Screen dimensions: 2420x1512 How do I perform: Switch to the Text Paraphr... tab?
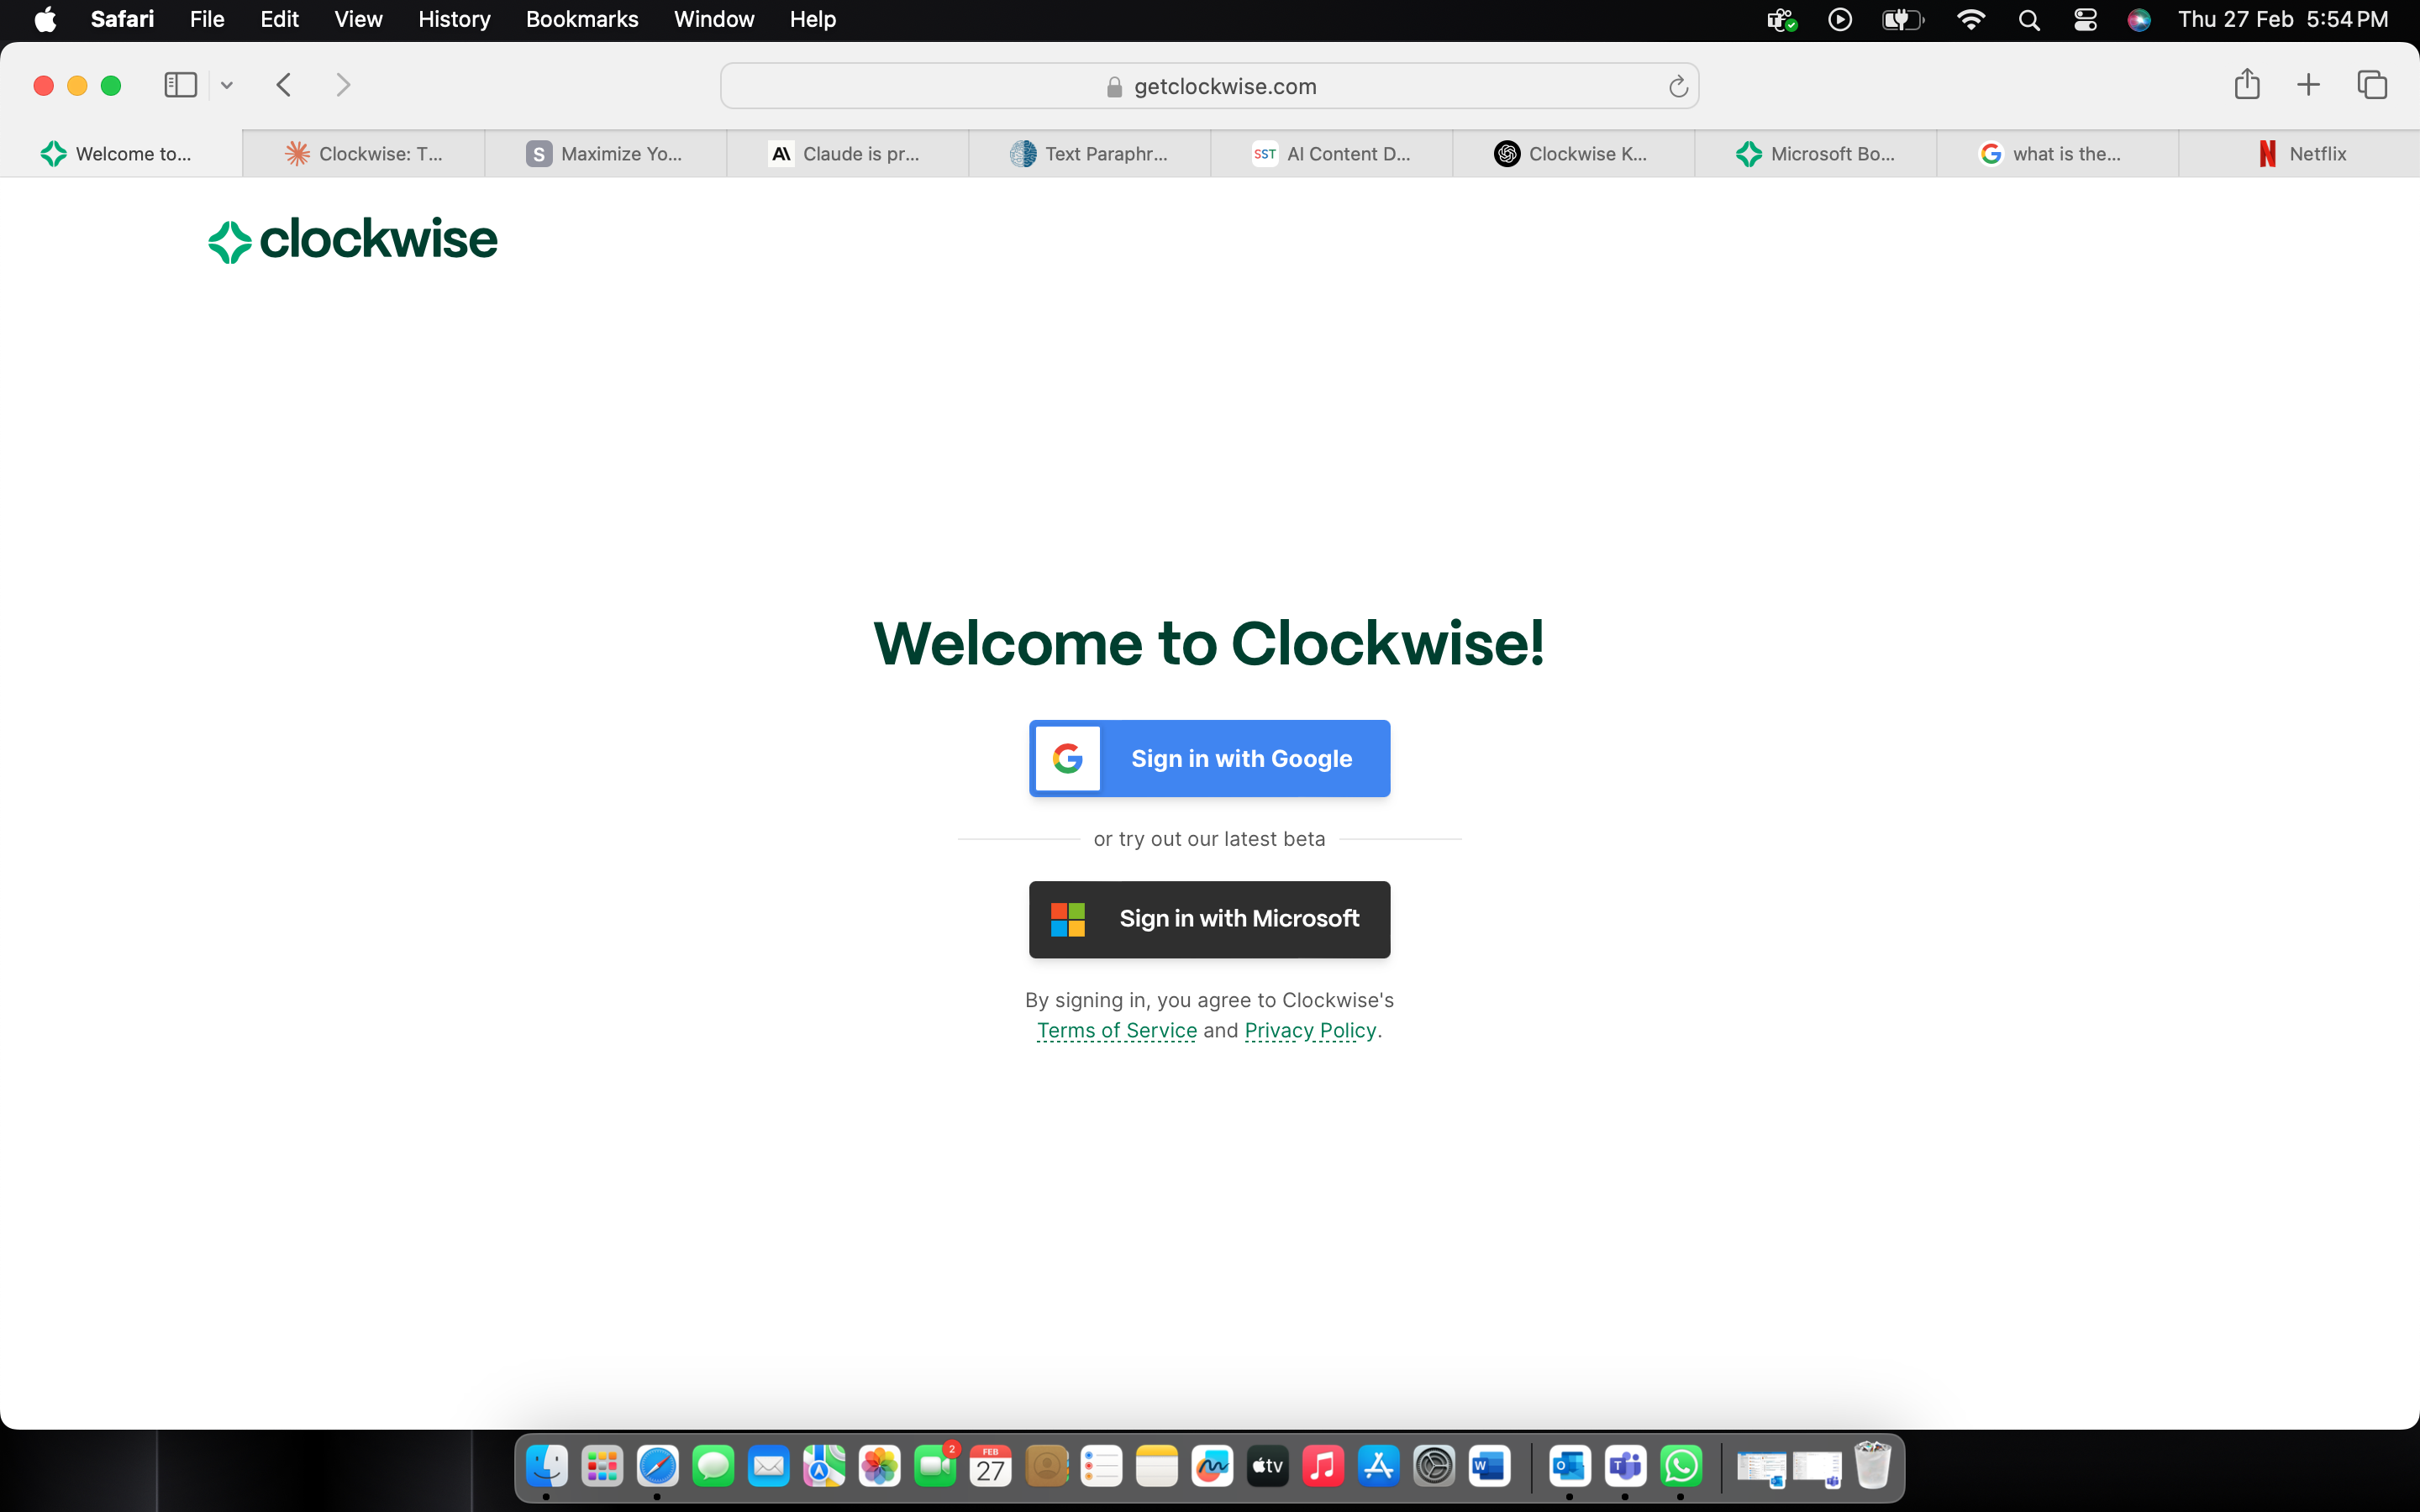(x=1090, y=153)
